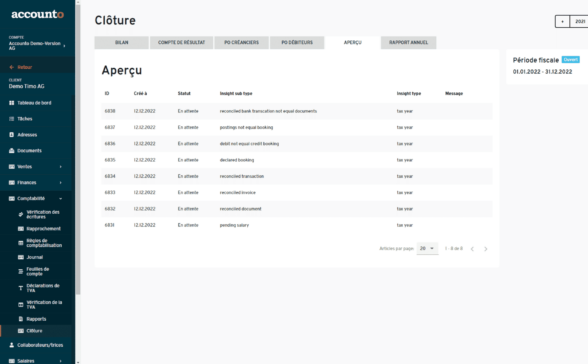Click the Vérification de la TVA icon
The image size is (588, 364).
tap(21, 304)
